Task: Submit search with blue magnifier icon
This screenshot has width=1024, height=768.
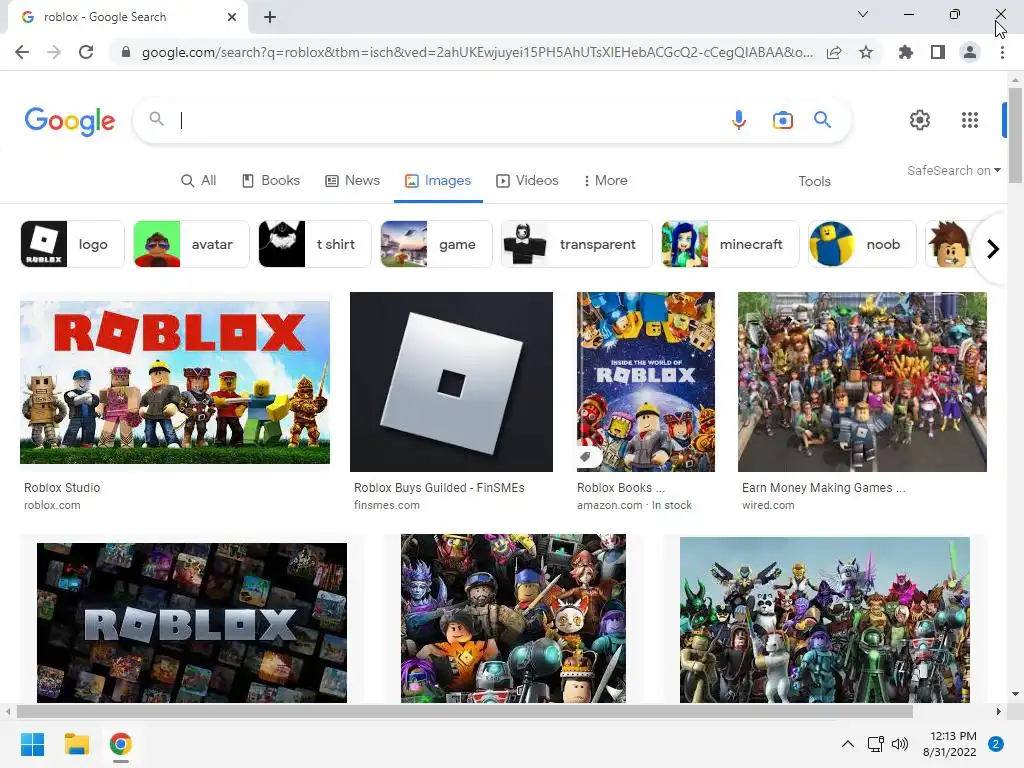Action: pos(822,120)
